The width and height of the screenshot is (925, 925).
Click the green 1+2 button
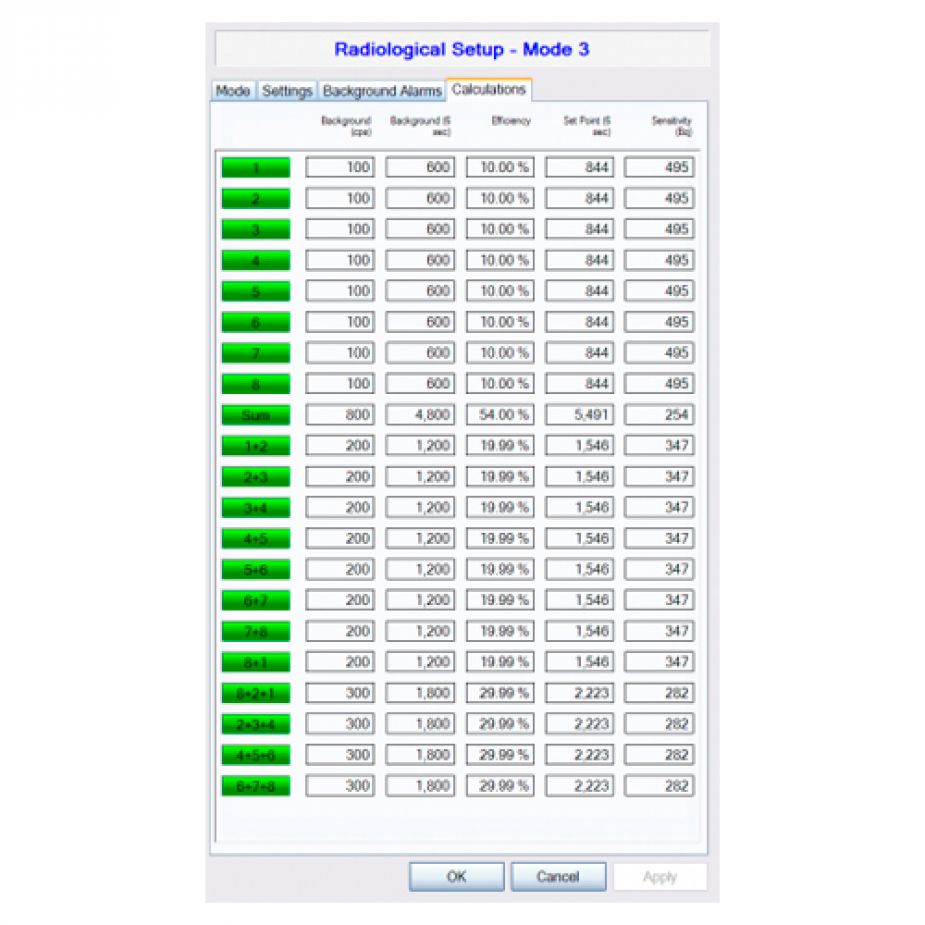pyautogui.click(x=255, y=445)
